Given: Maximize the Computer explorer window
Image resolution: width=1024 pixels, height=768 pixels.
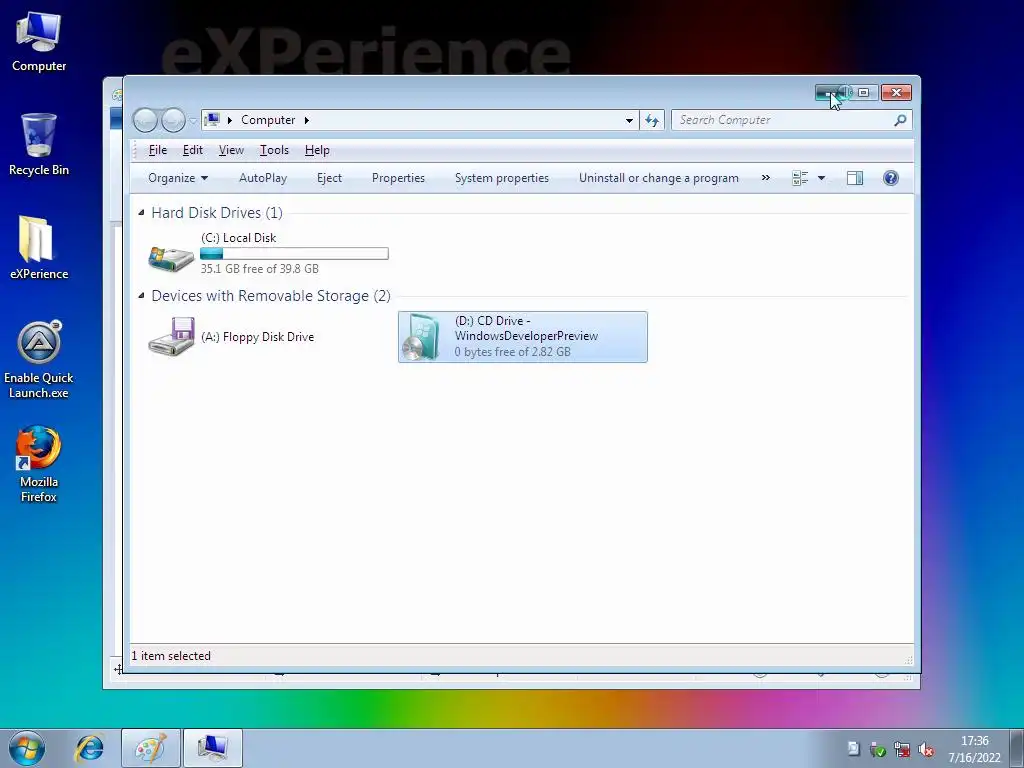Looking at the screenshot, I should tap(863, 93).
